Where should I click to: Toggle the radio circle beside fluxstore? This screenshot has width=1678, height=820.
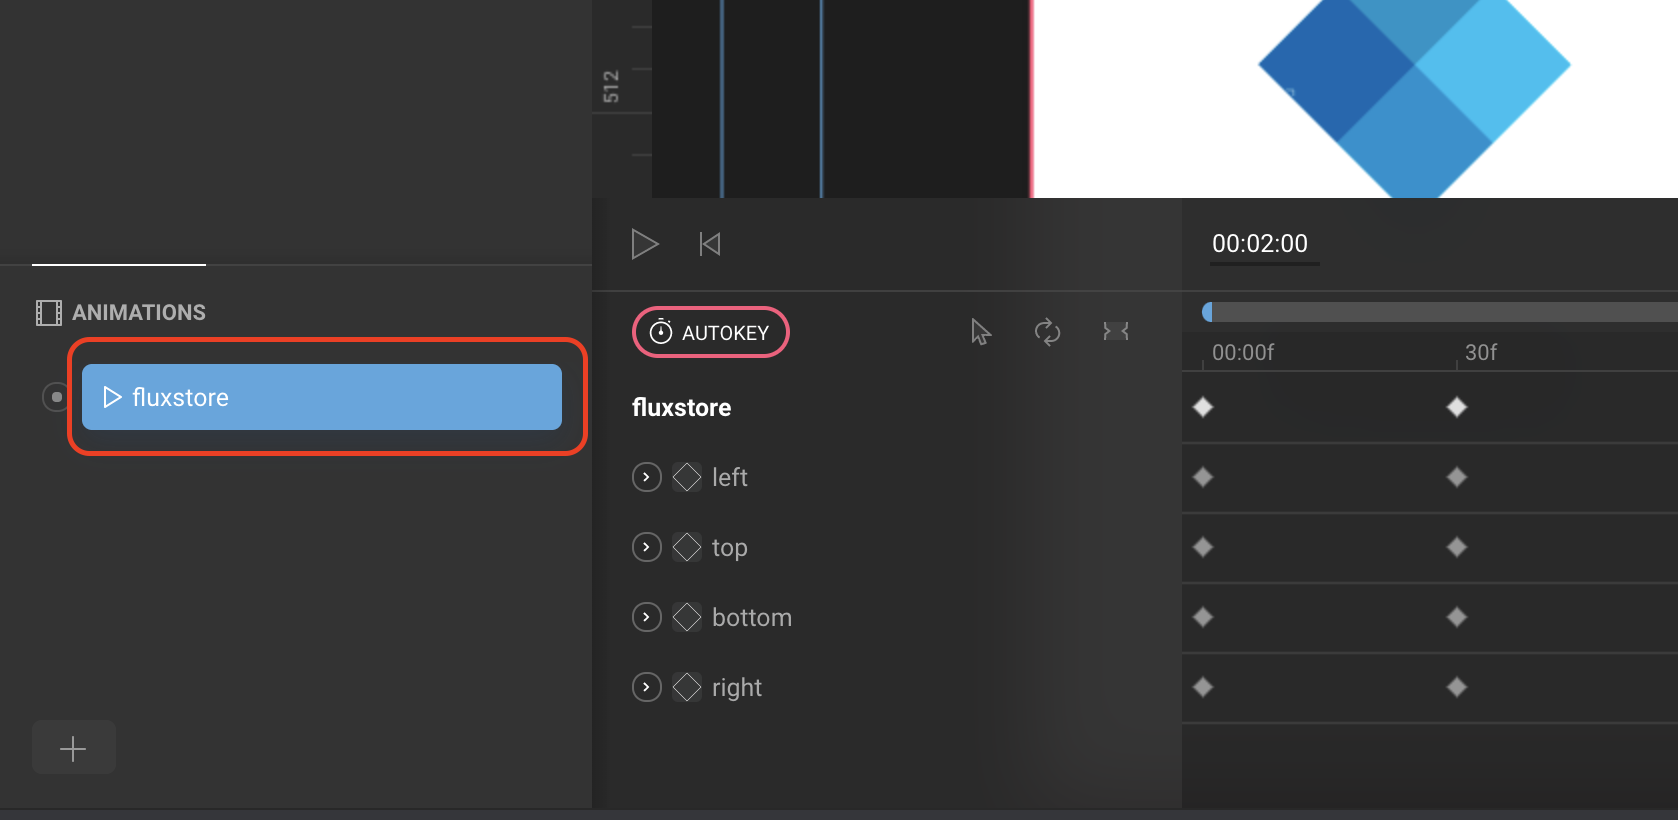pos(56,397)
